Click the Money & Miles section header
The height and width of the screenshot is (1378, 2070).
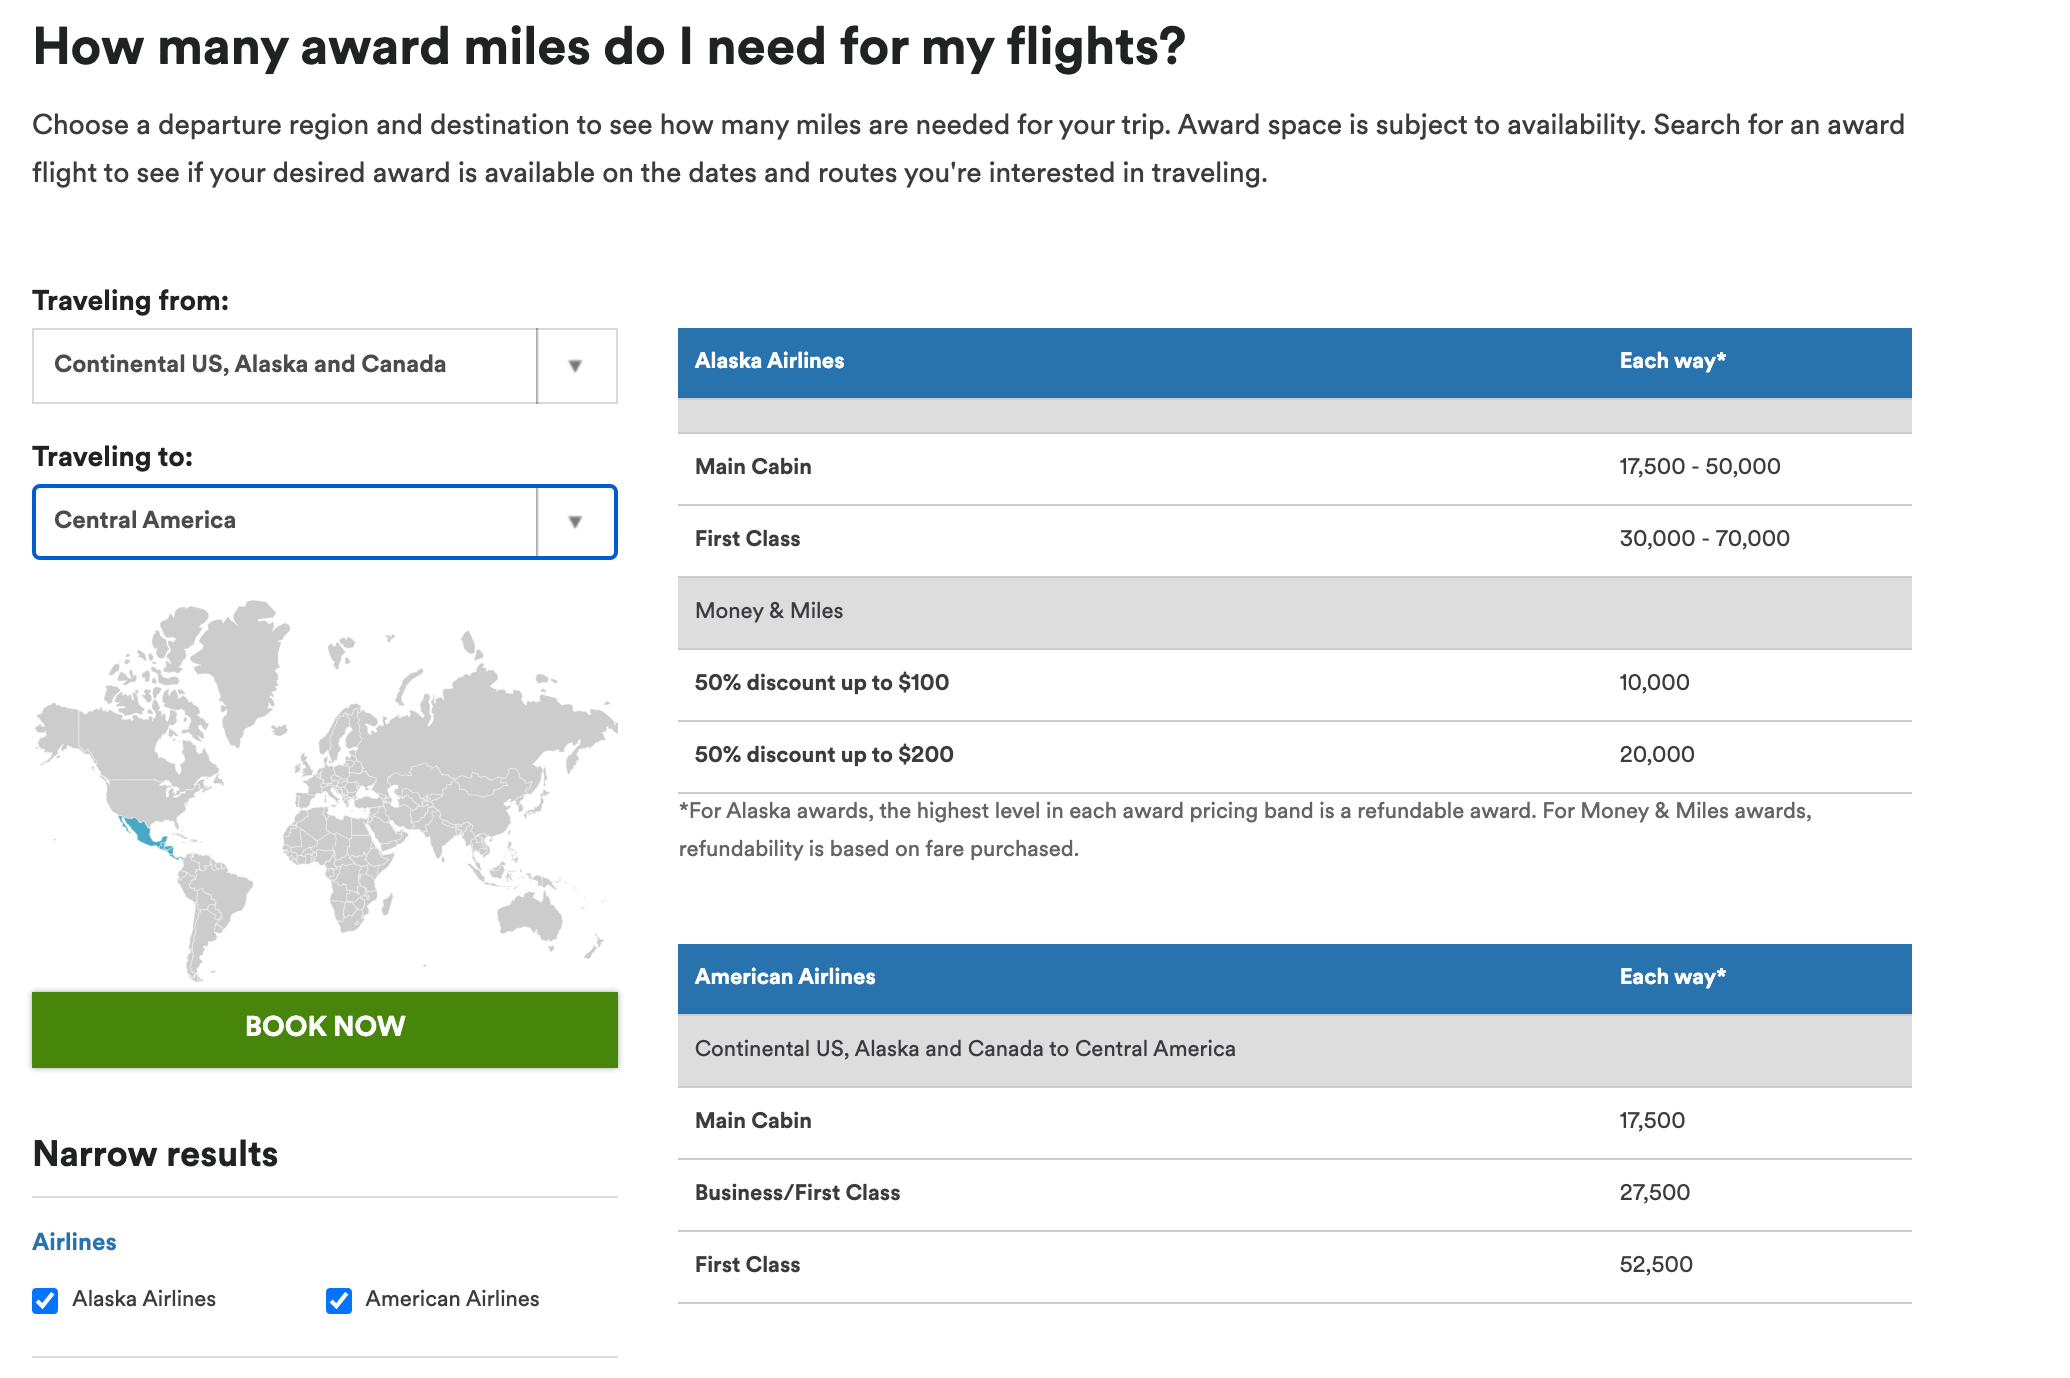point(1294,612)
